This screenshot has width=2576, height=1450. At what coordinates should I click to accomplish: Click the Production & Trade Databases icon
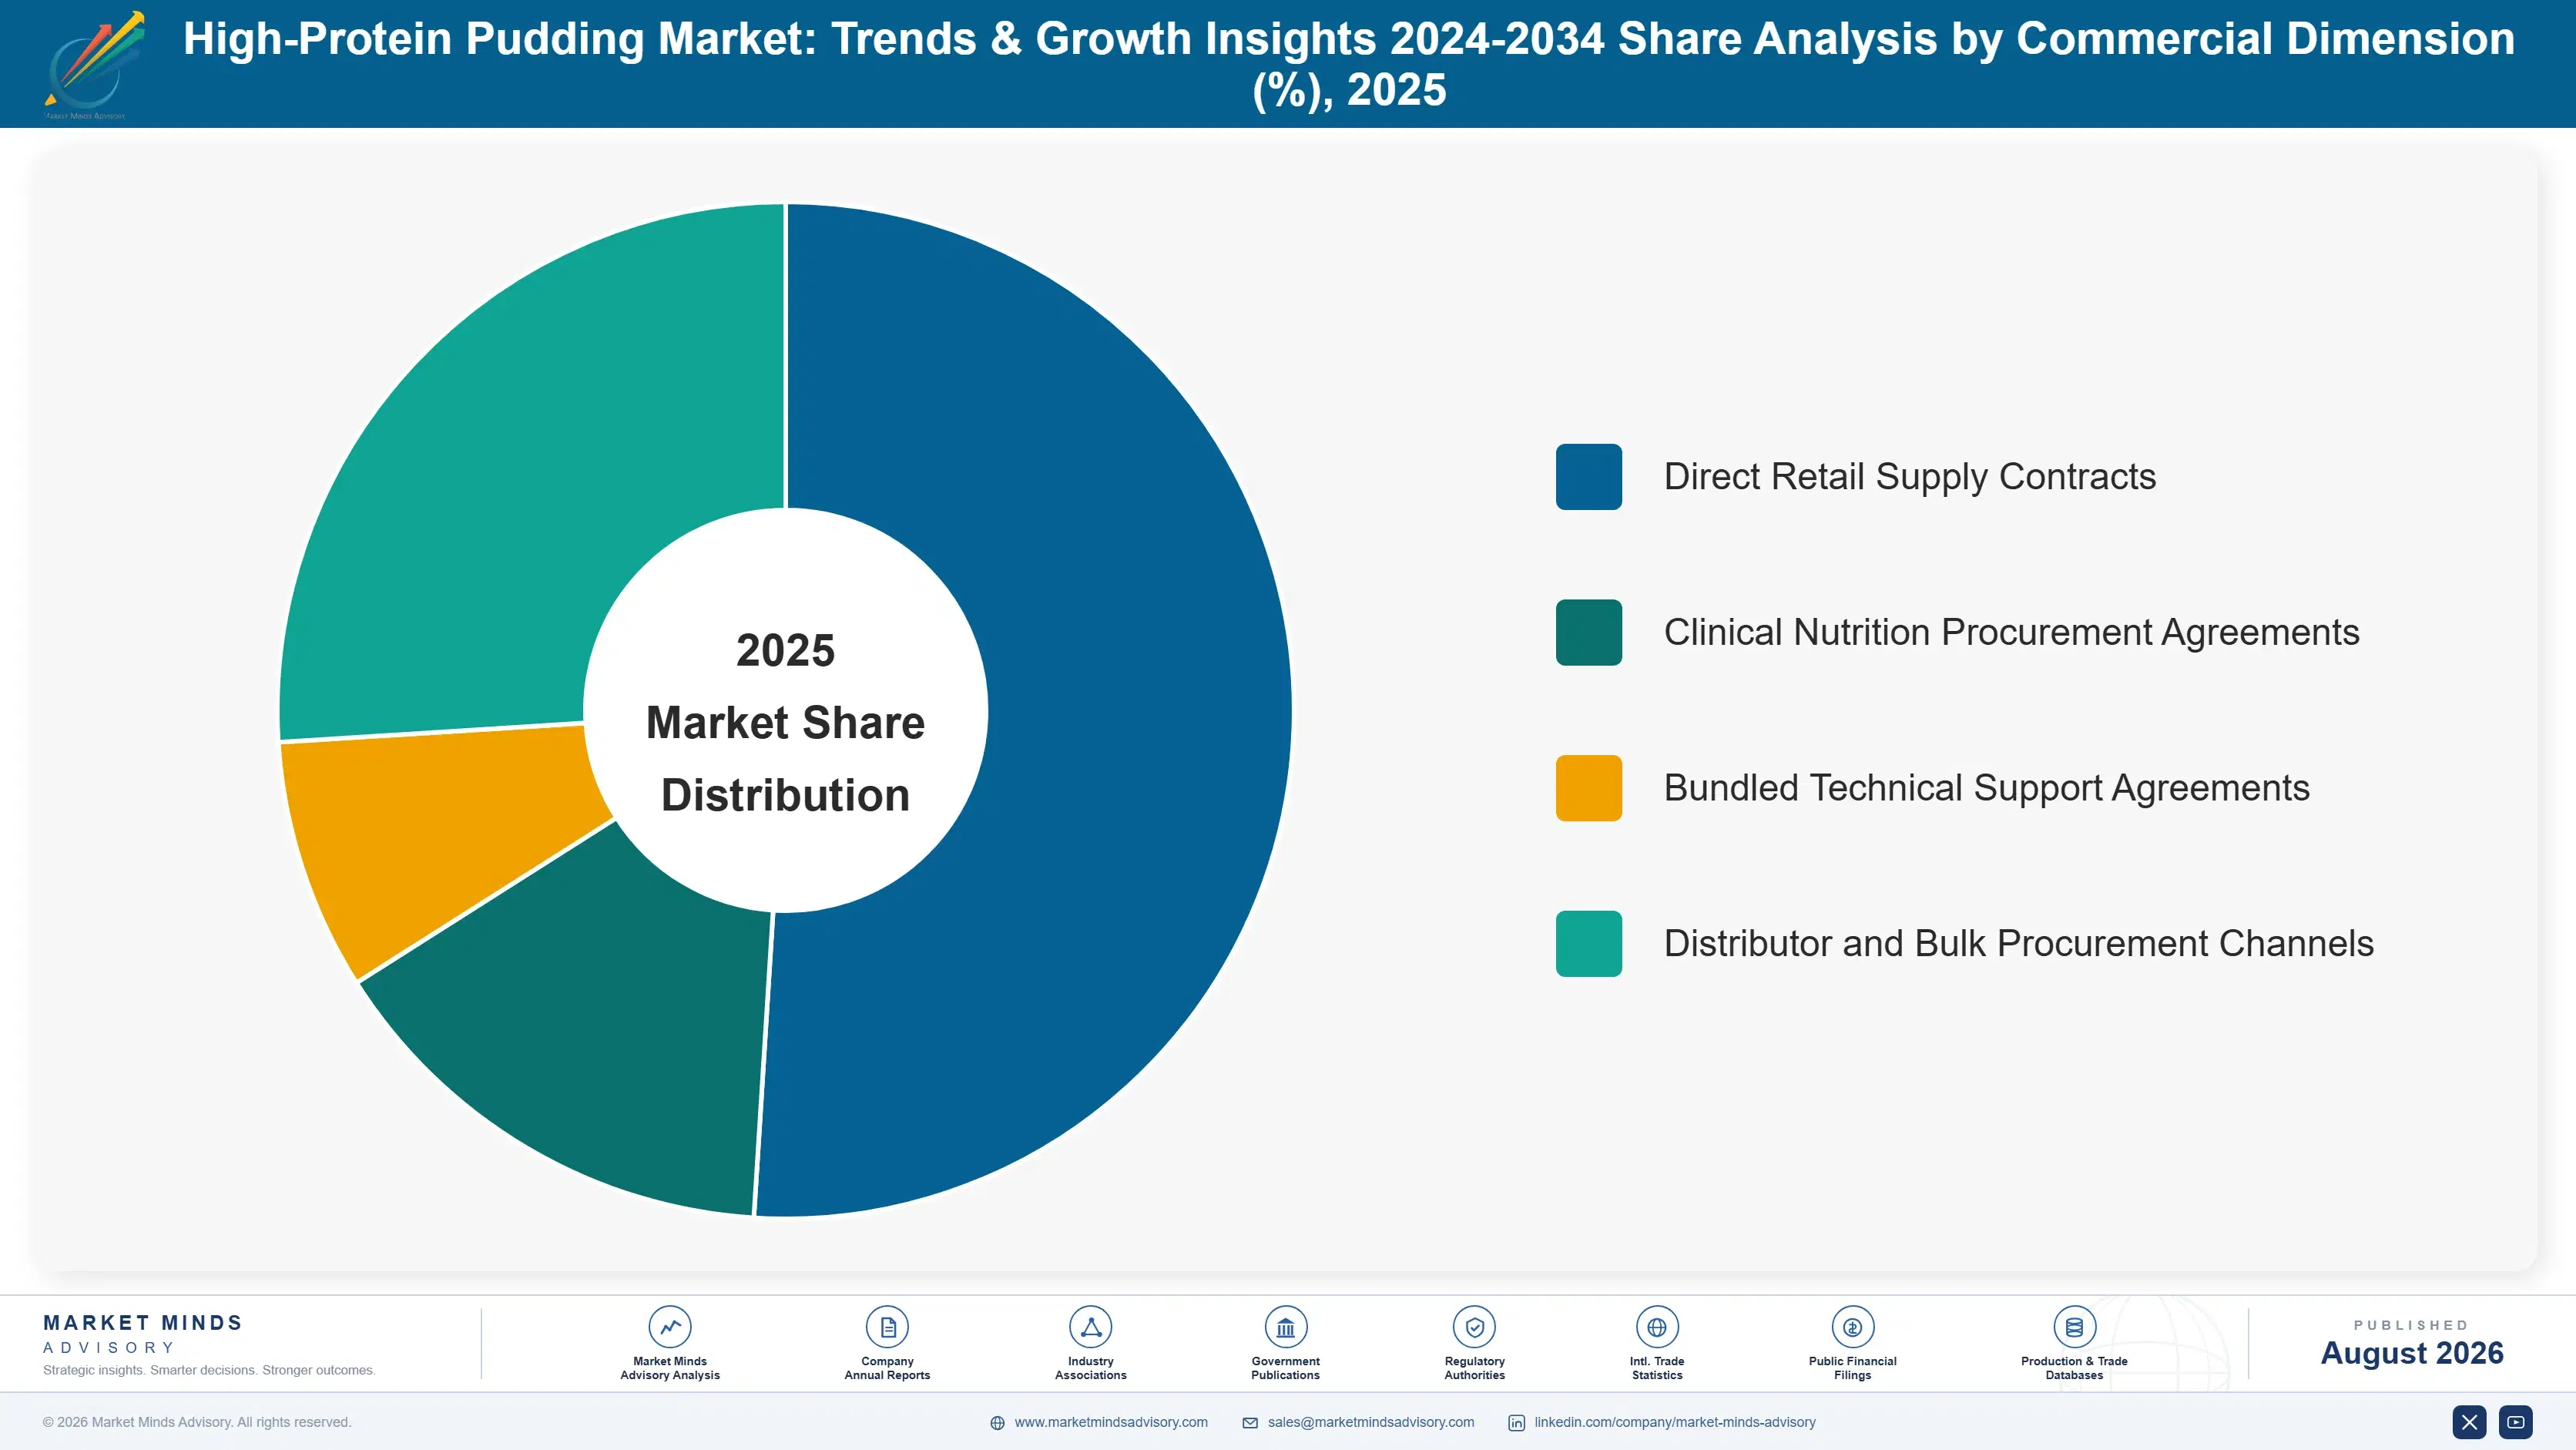(2074, 1327)
